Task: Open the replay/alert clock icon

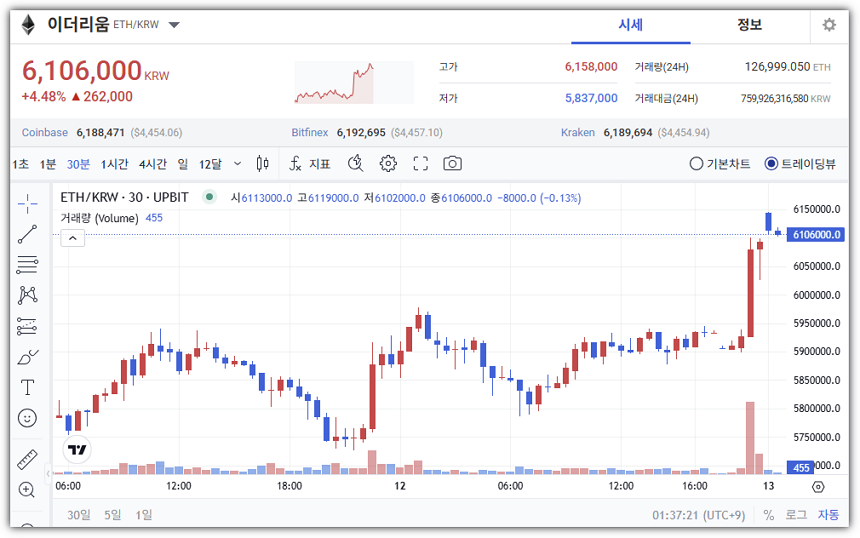Action: click(355, 163)
